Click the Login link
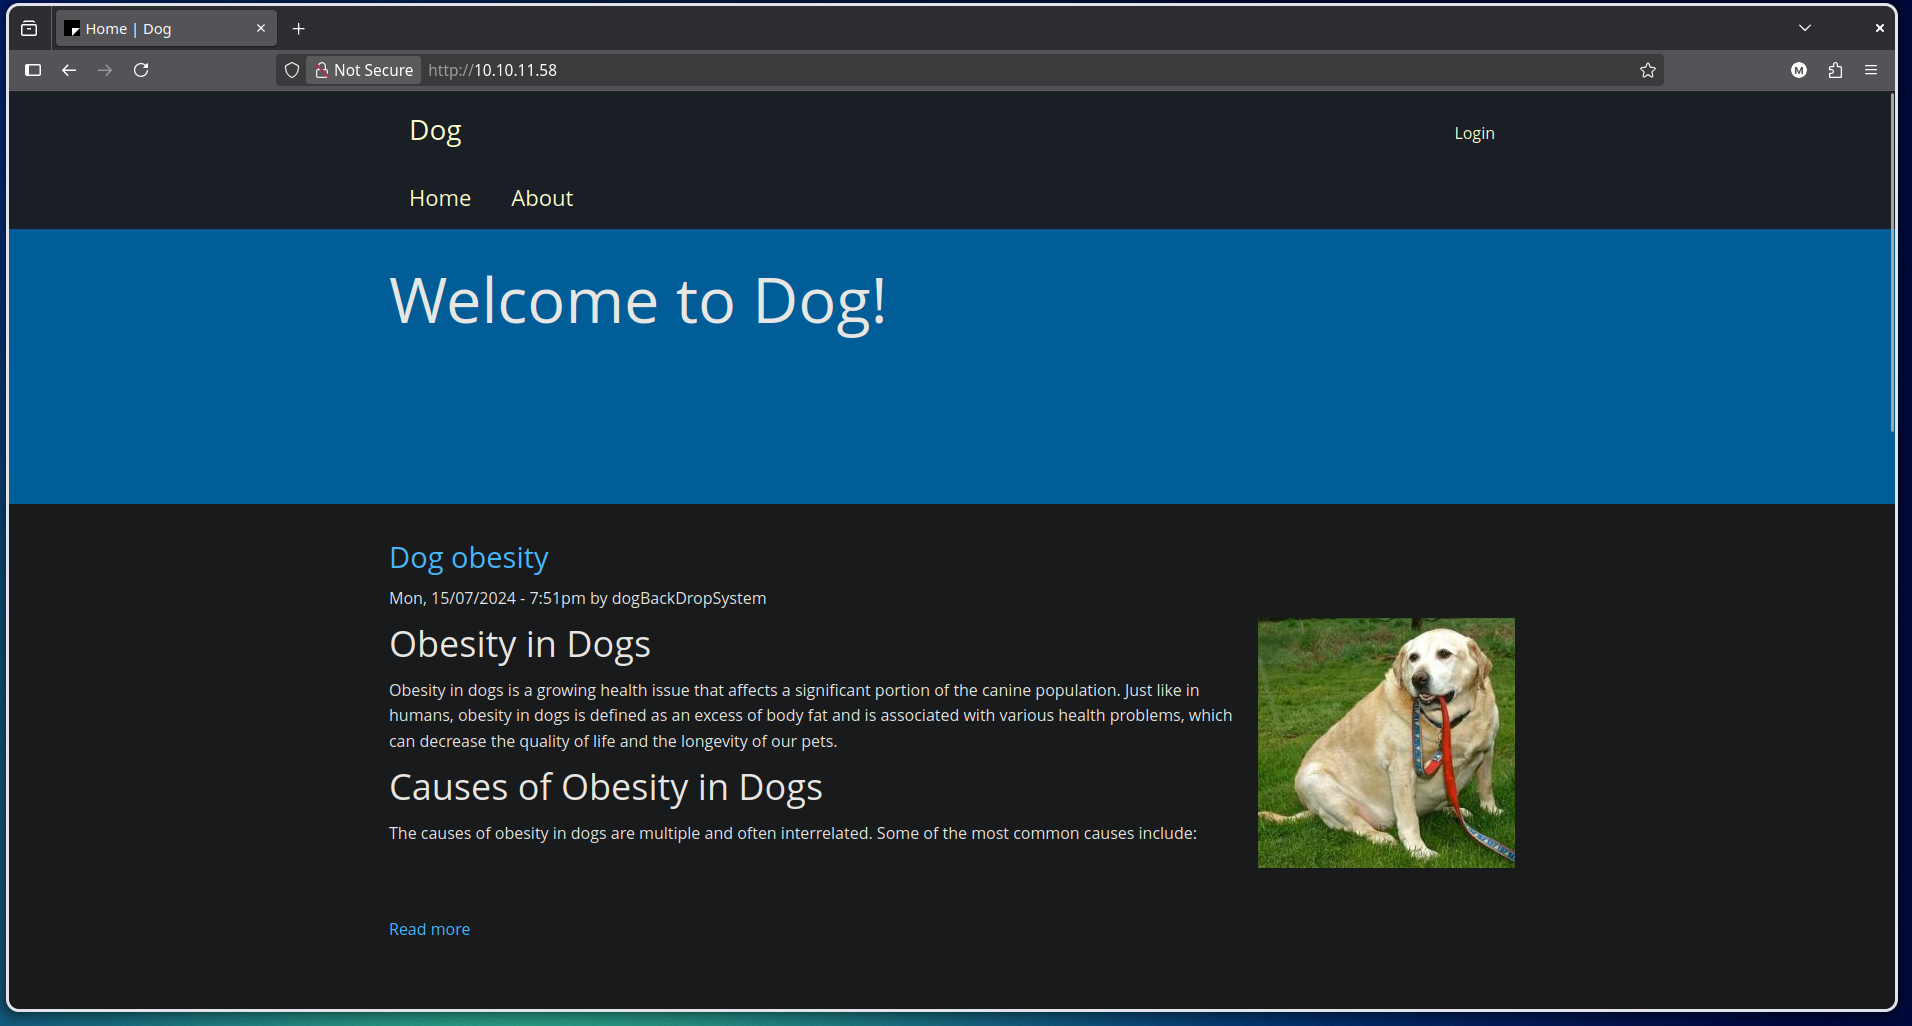This screenshot has height=1026, width=1912. coord(1474,133)
